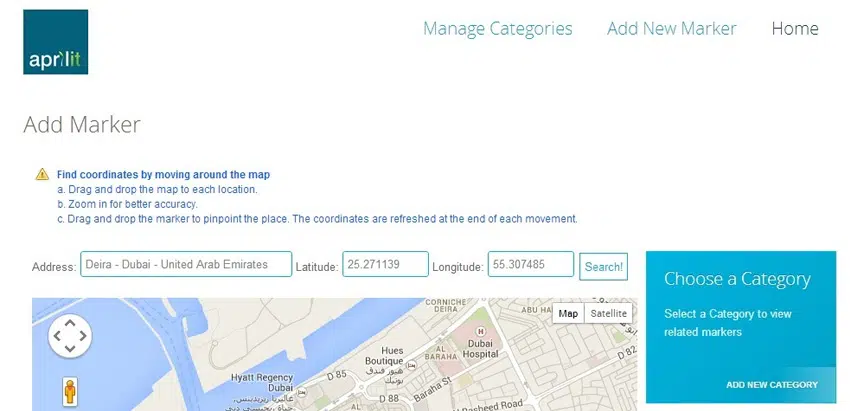Pan the map right with the arrow
The height and width of the screenshot is (411, 850).
point(83,337)
